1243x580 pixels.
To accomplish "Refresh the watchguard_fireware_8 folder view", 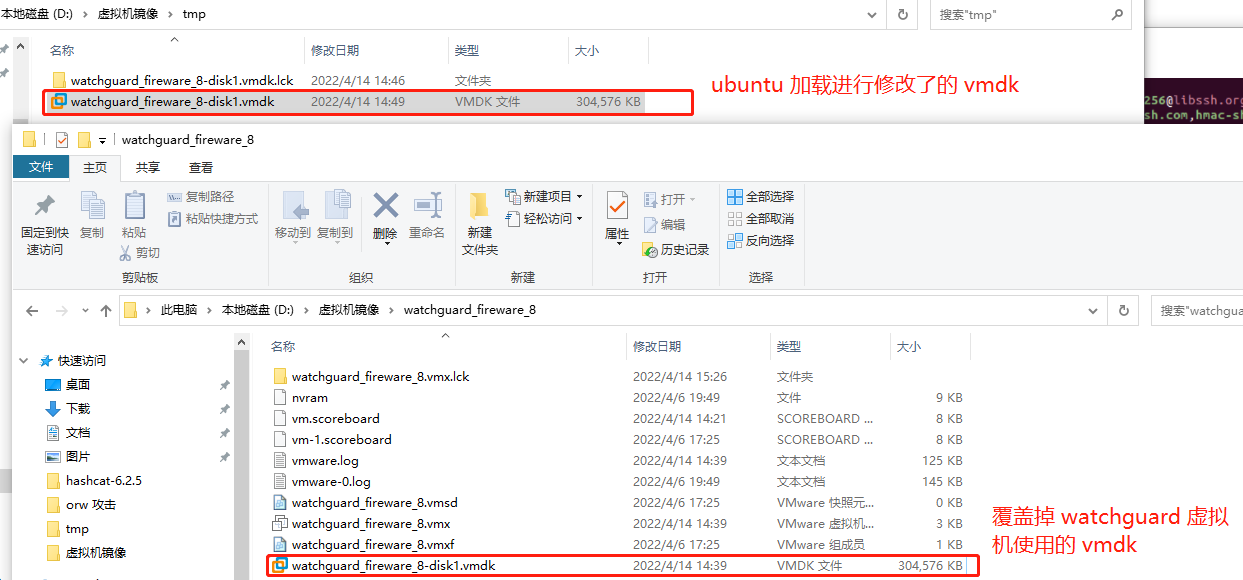I will click(1124, 310).
